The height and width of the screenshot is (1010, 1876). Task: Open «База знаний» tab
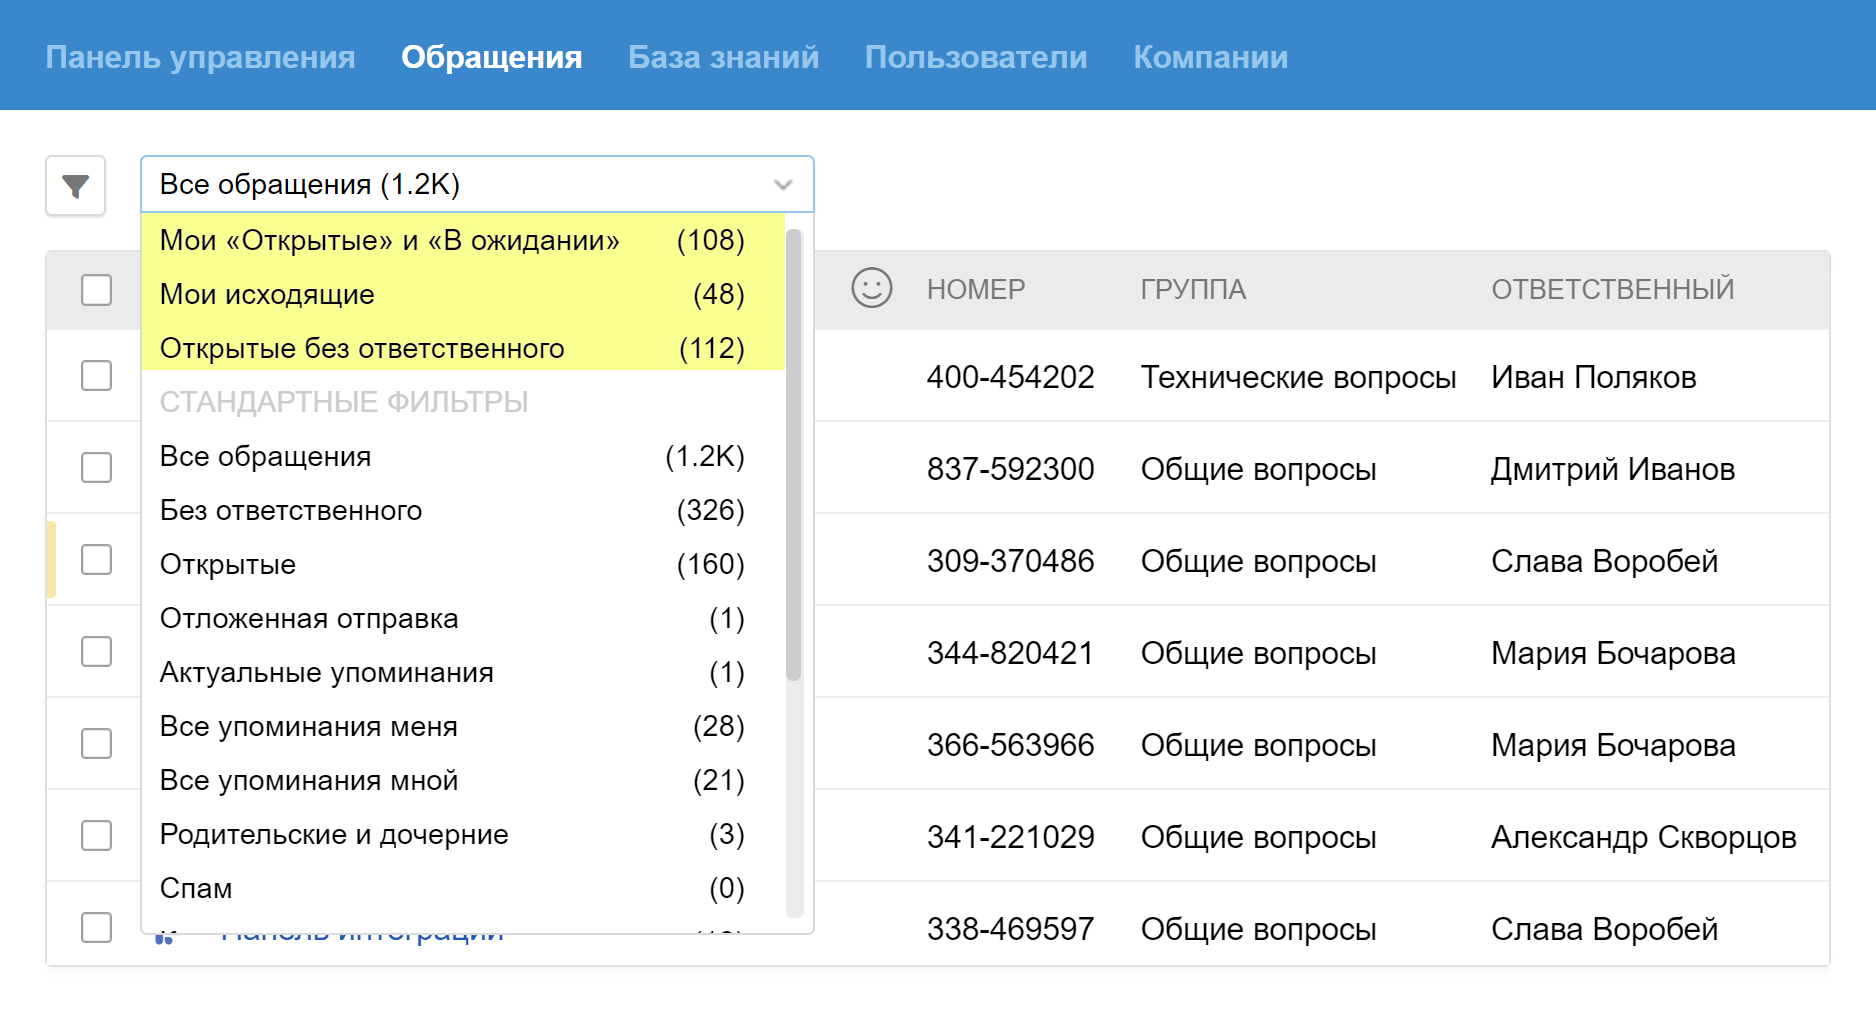point(723,57)
